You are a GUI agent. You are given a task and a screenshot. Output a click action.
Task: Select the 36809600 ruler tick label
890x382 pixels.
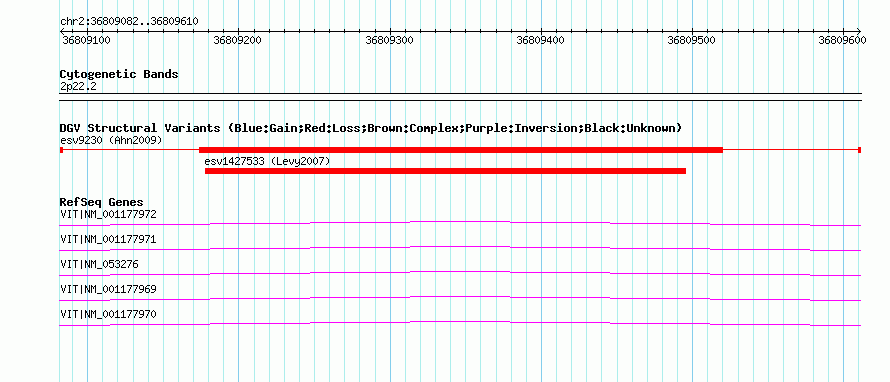pyautogui.click(x=842, y=41)
